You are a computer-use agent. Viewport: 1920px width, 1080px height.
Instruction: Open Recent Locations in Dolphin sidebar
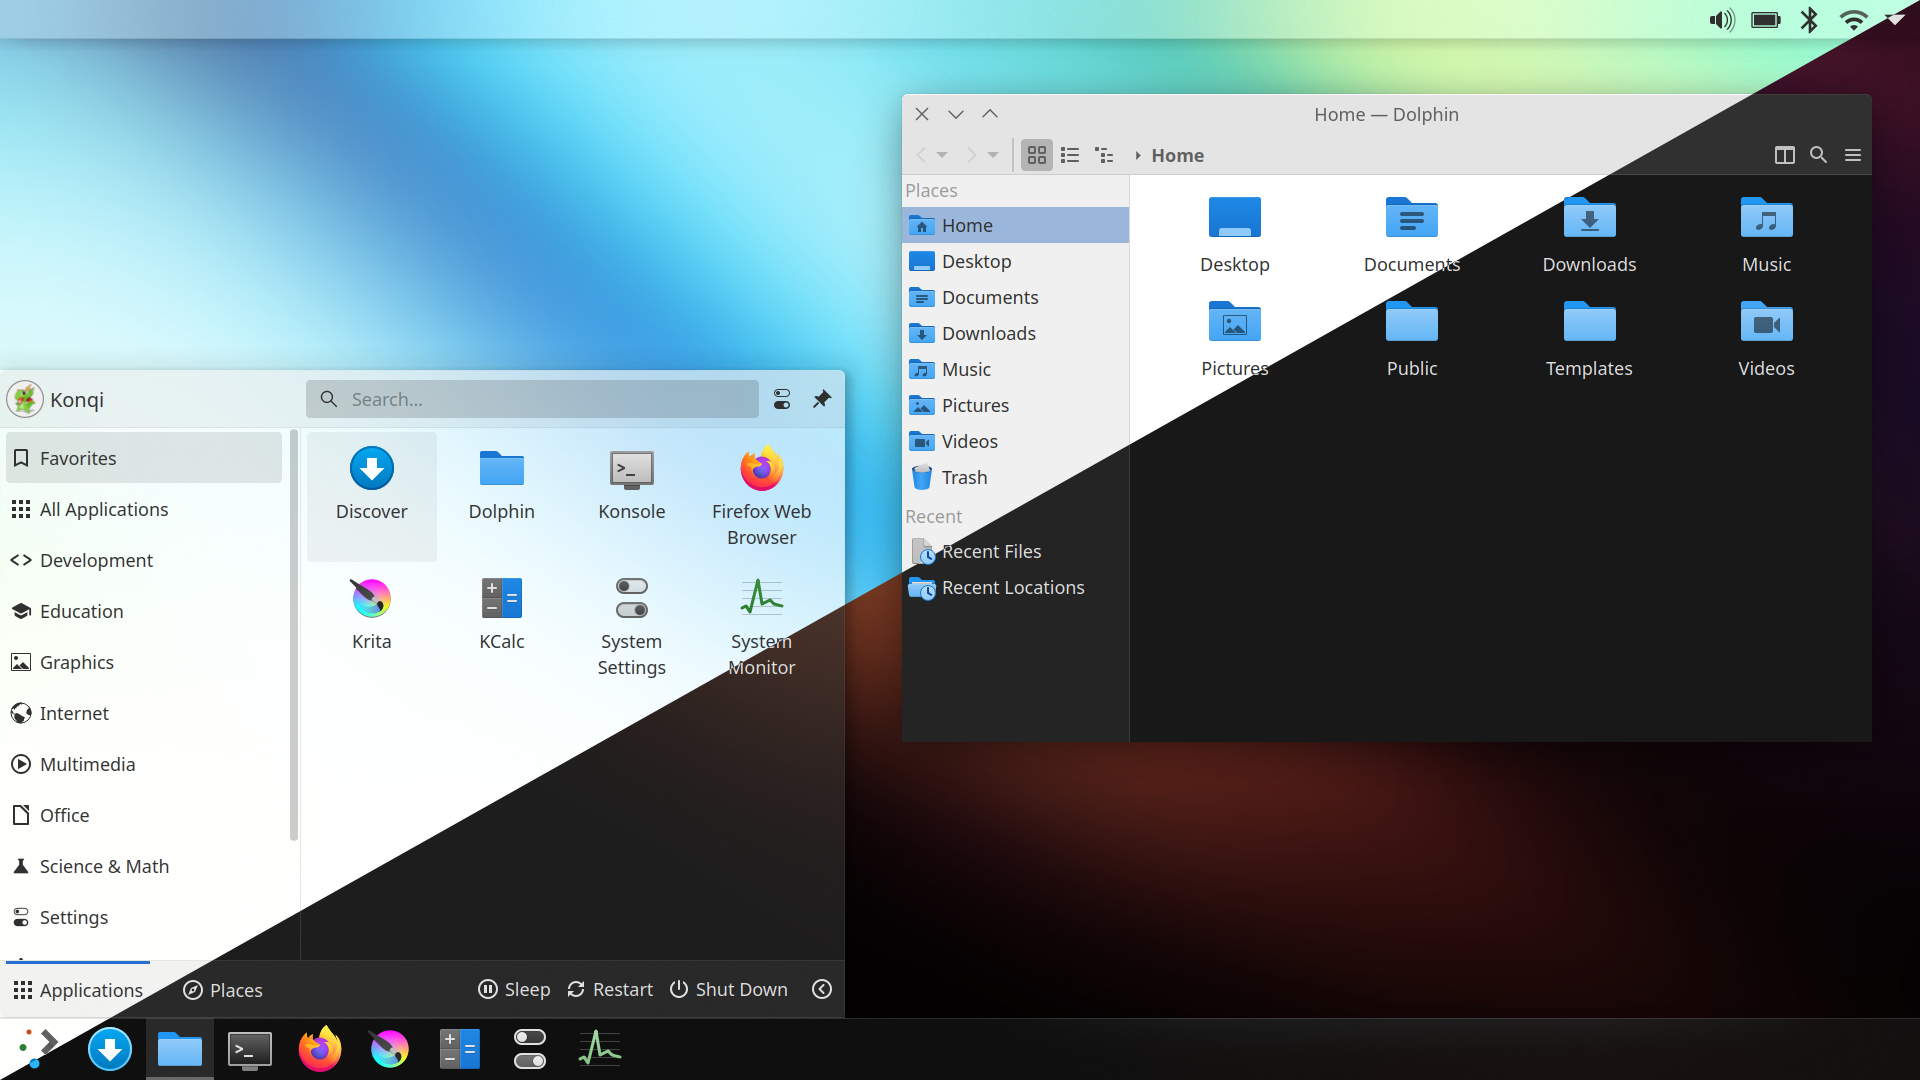point(1015,587)
